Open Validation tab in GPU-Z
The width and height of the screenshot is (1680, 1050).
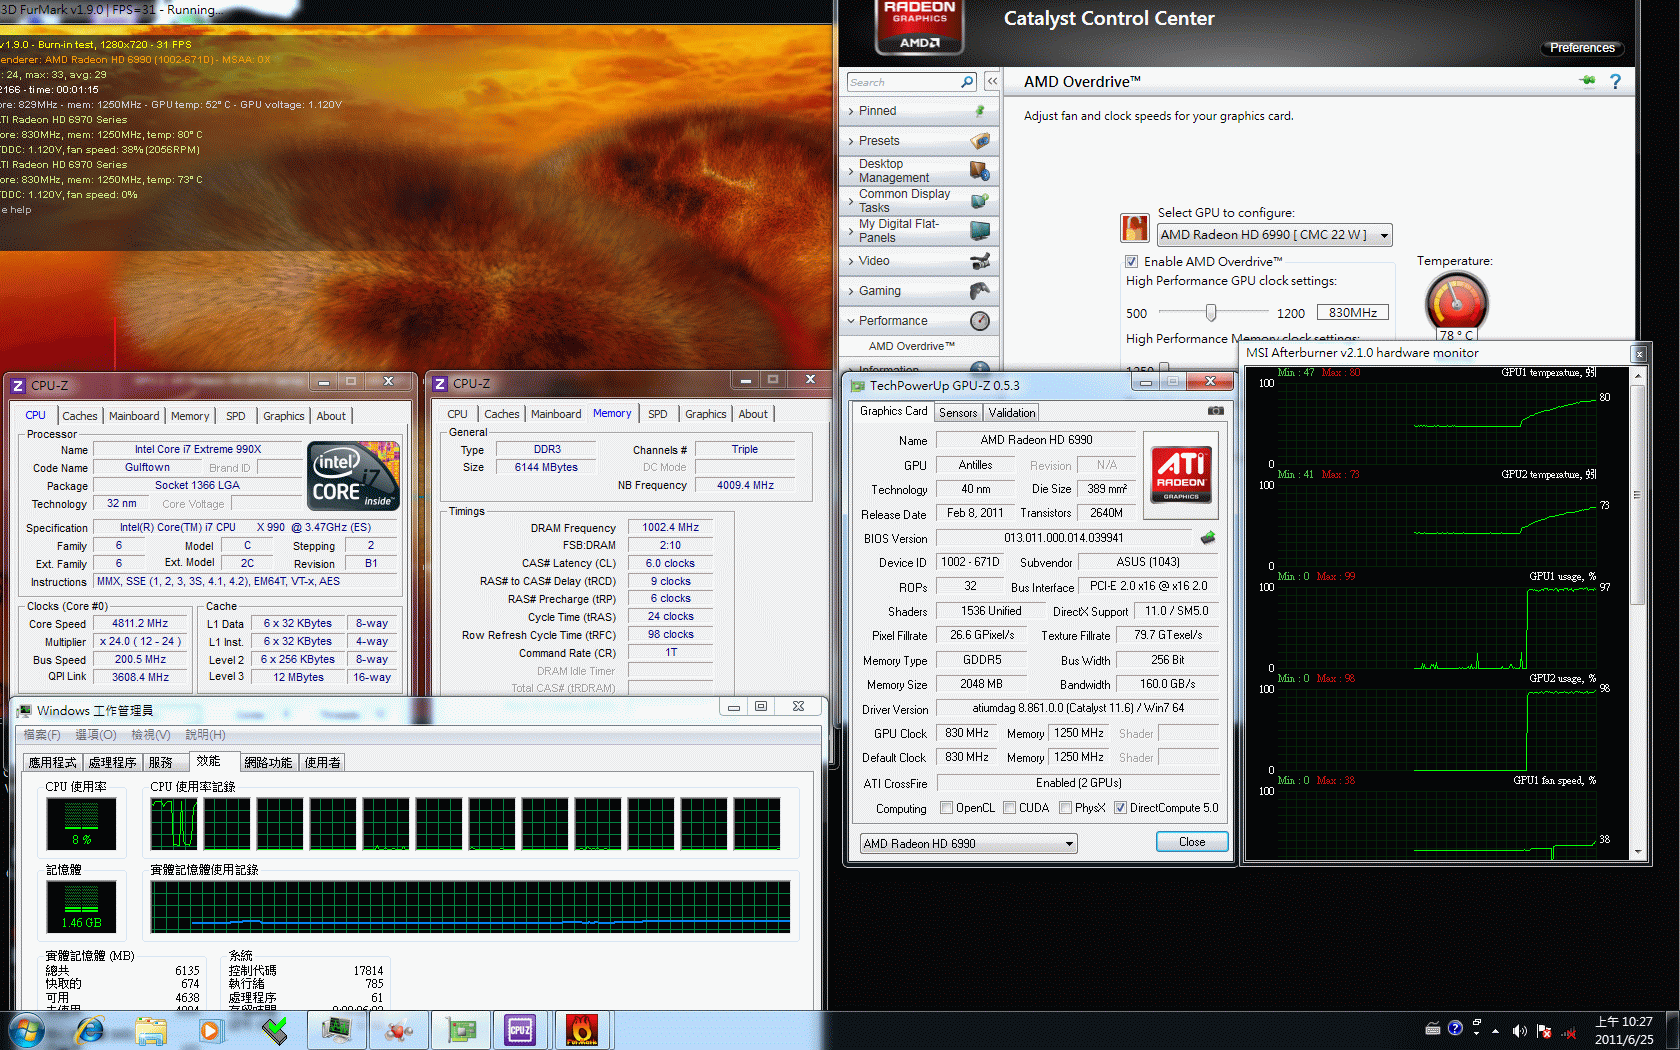coord(1012,413)
